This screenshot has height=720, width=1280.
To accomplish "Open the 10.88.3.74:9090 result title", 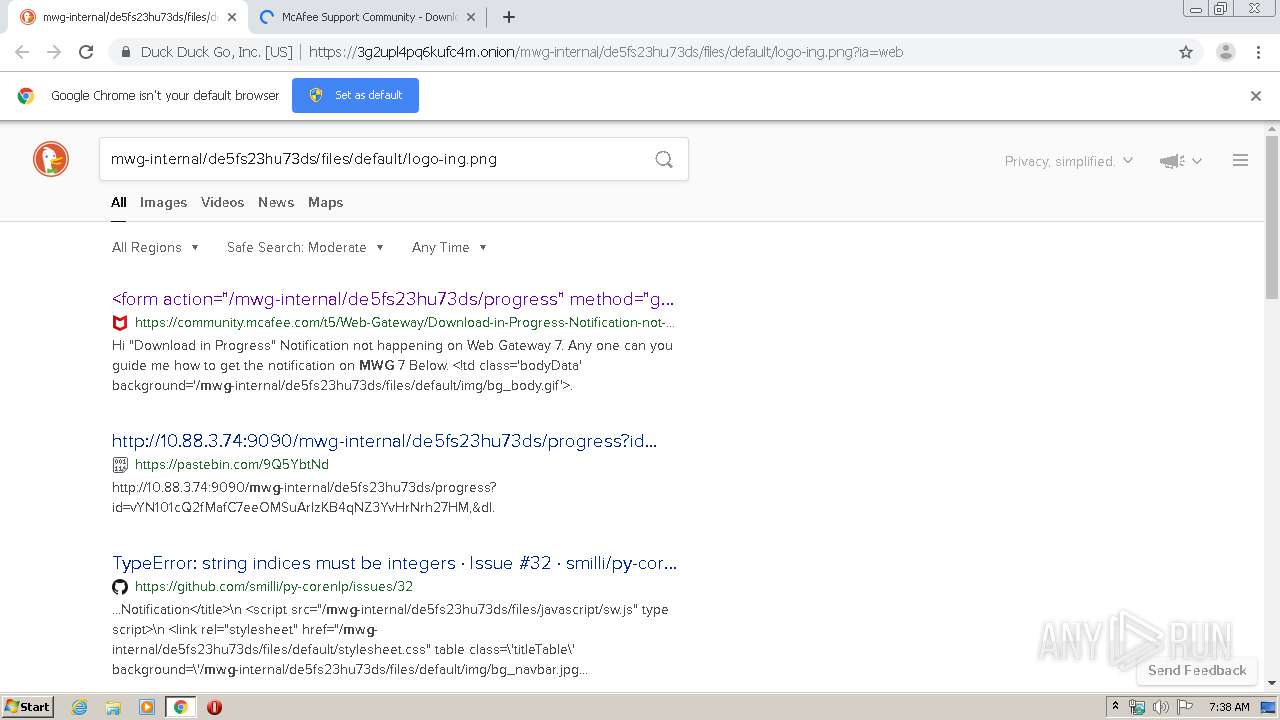I will pos(384,441).
